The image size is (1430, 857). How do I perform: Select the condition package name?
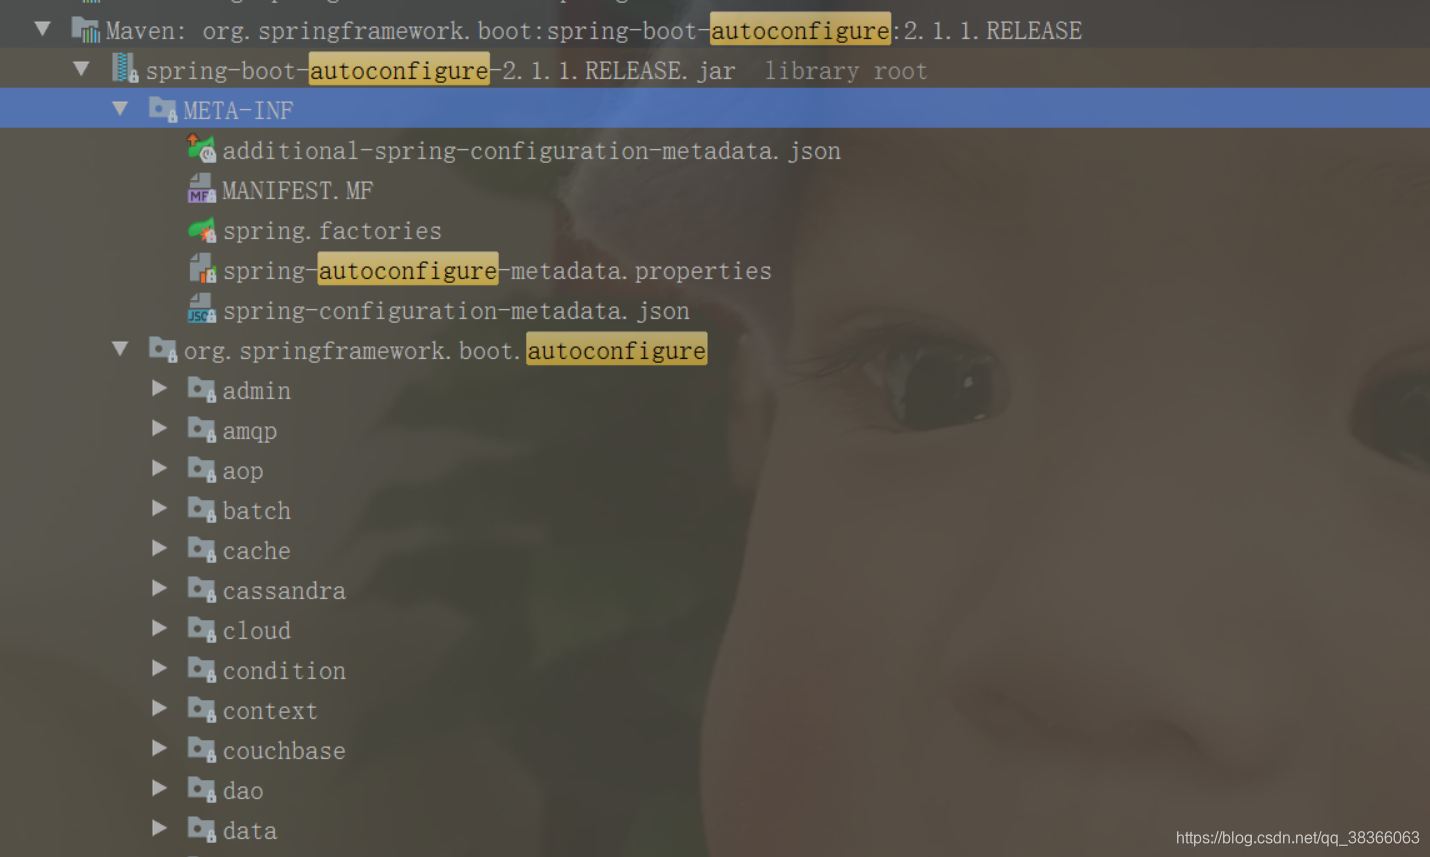point(284,671)
